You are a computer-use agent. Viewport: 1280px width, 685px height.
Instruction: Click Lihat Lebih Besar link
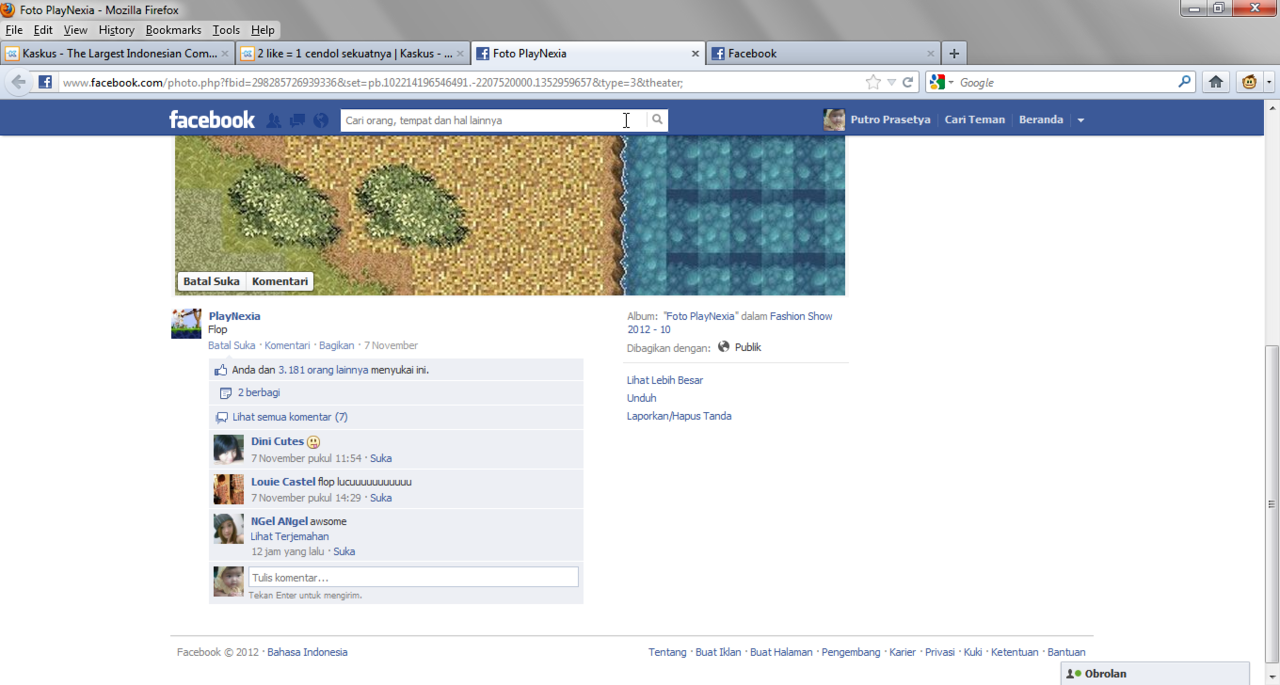665,380
